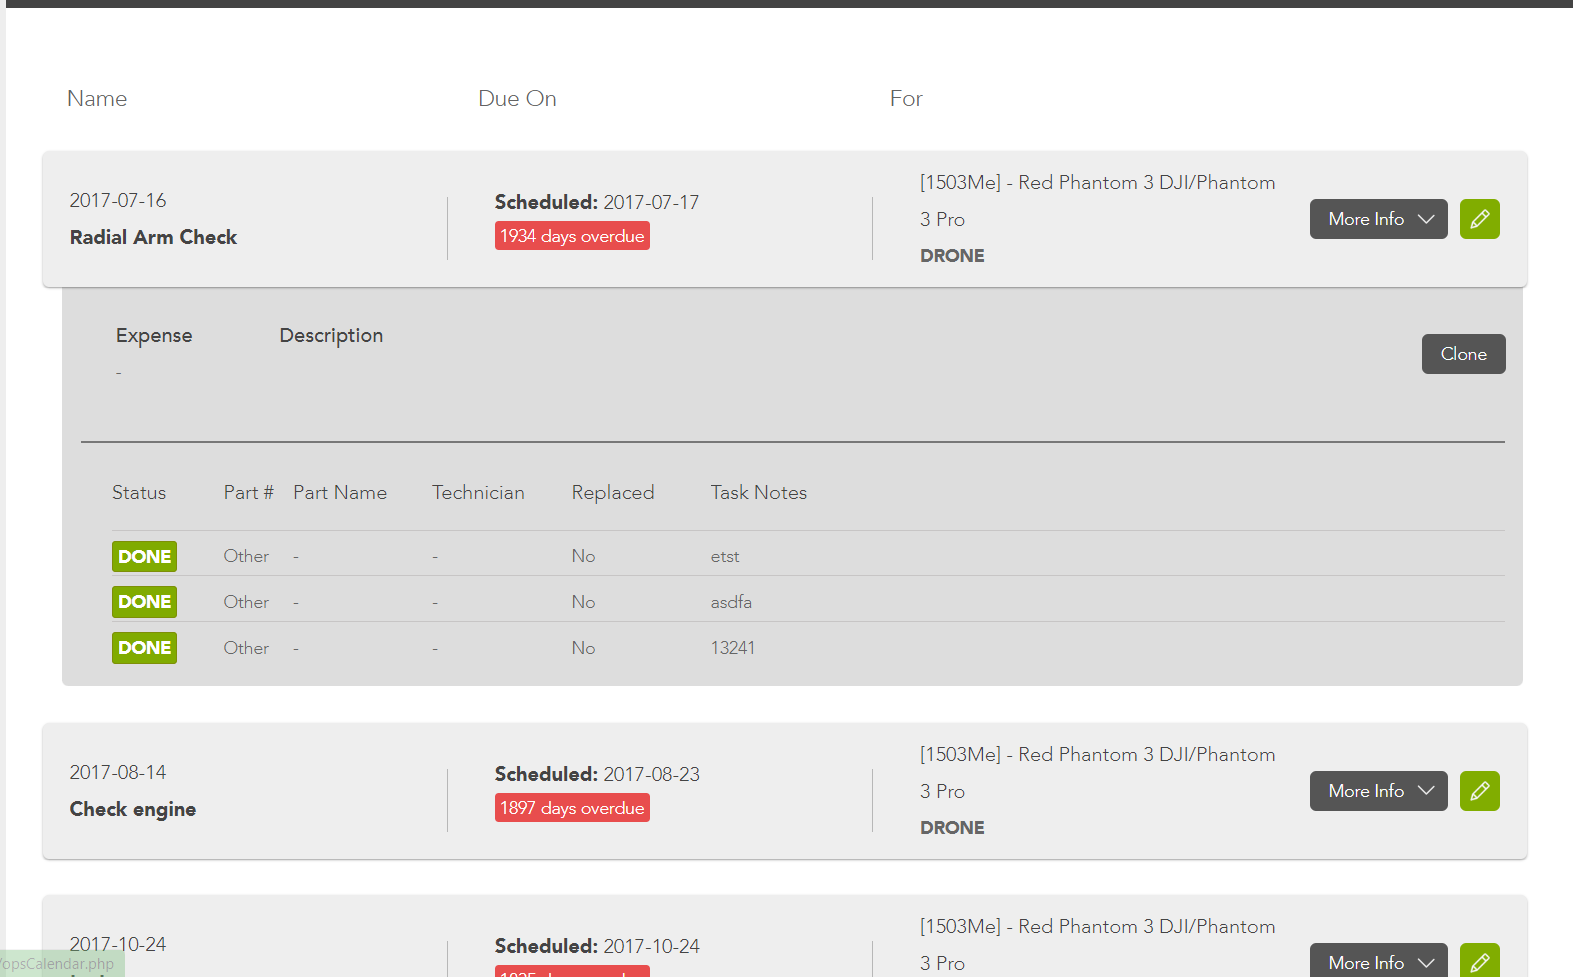Click the 2017-07-16 date label
1573x977 pixels.
(x=118, y=200)
